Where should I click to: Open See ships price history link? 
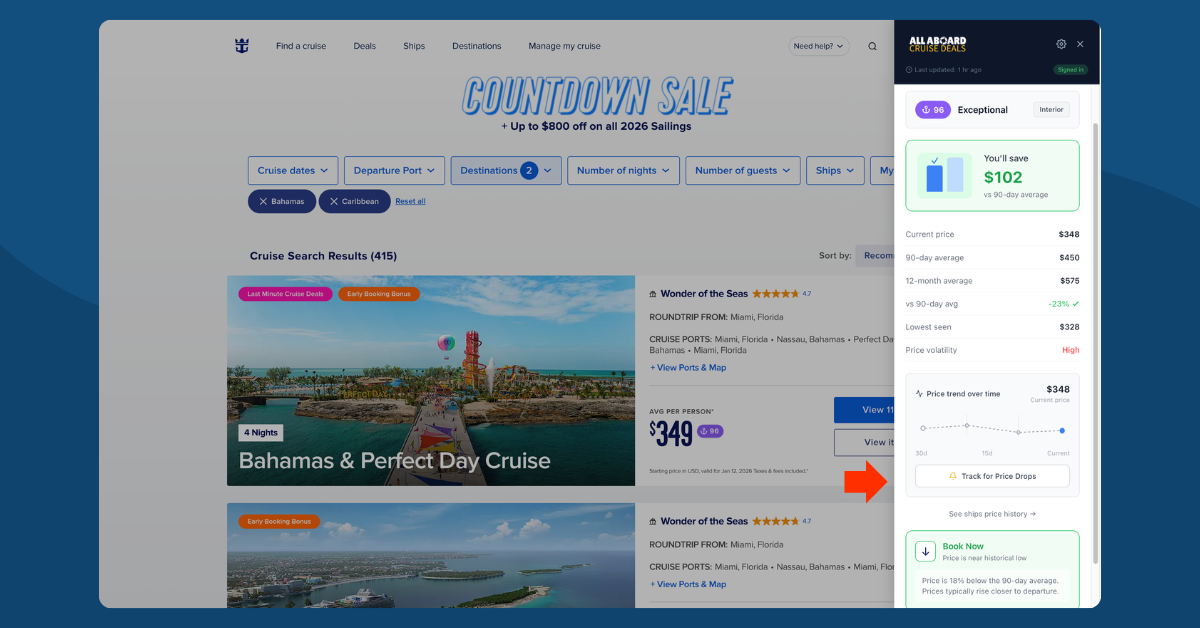point(991,514)
